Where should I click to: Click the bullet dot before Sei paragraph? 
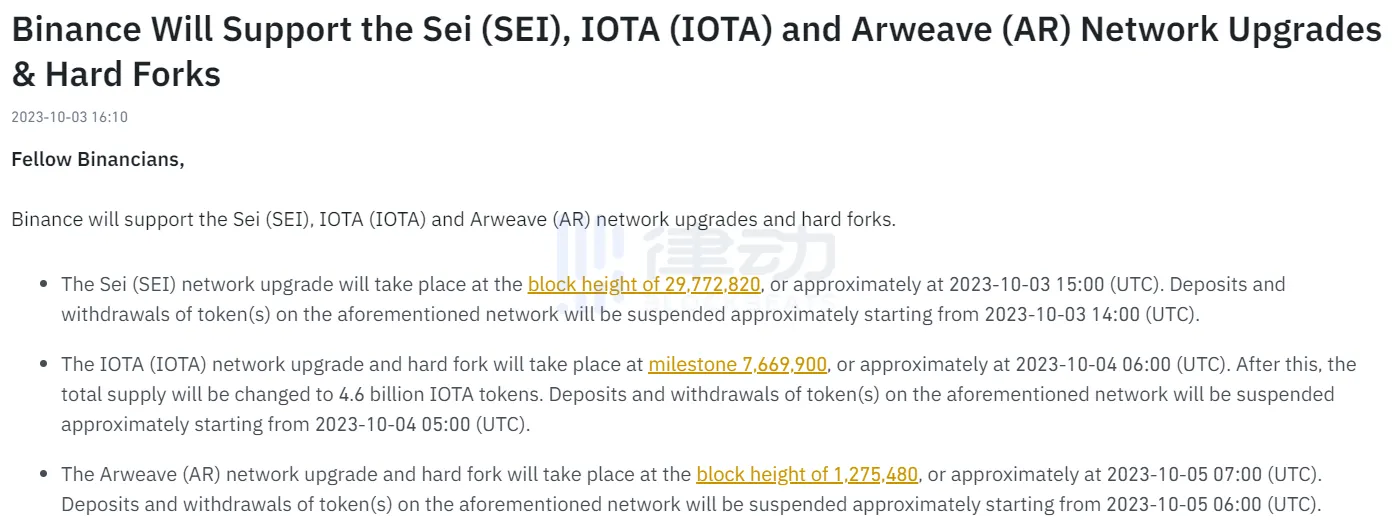click(x=44, y=285)
